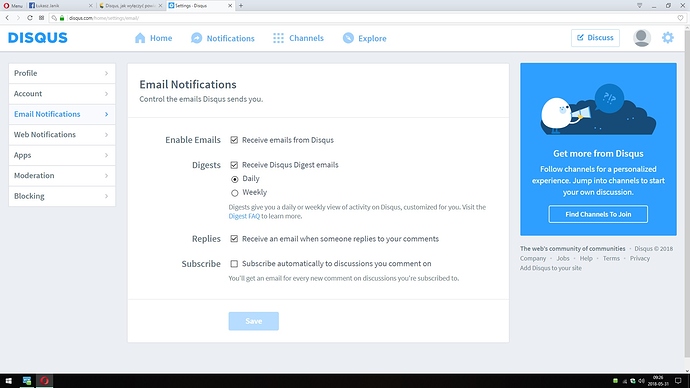Open the Windows Start button
The image size is (690, 388).
tap(8, 381)
